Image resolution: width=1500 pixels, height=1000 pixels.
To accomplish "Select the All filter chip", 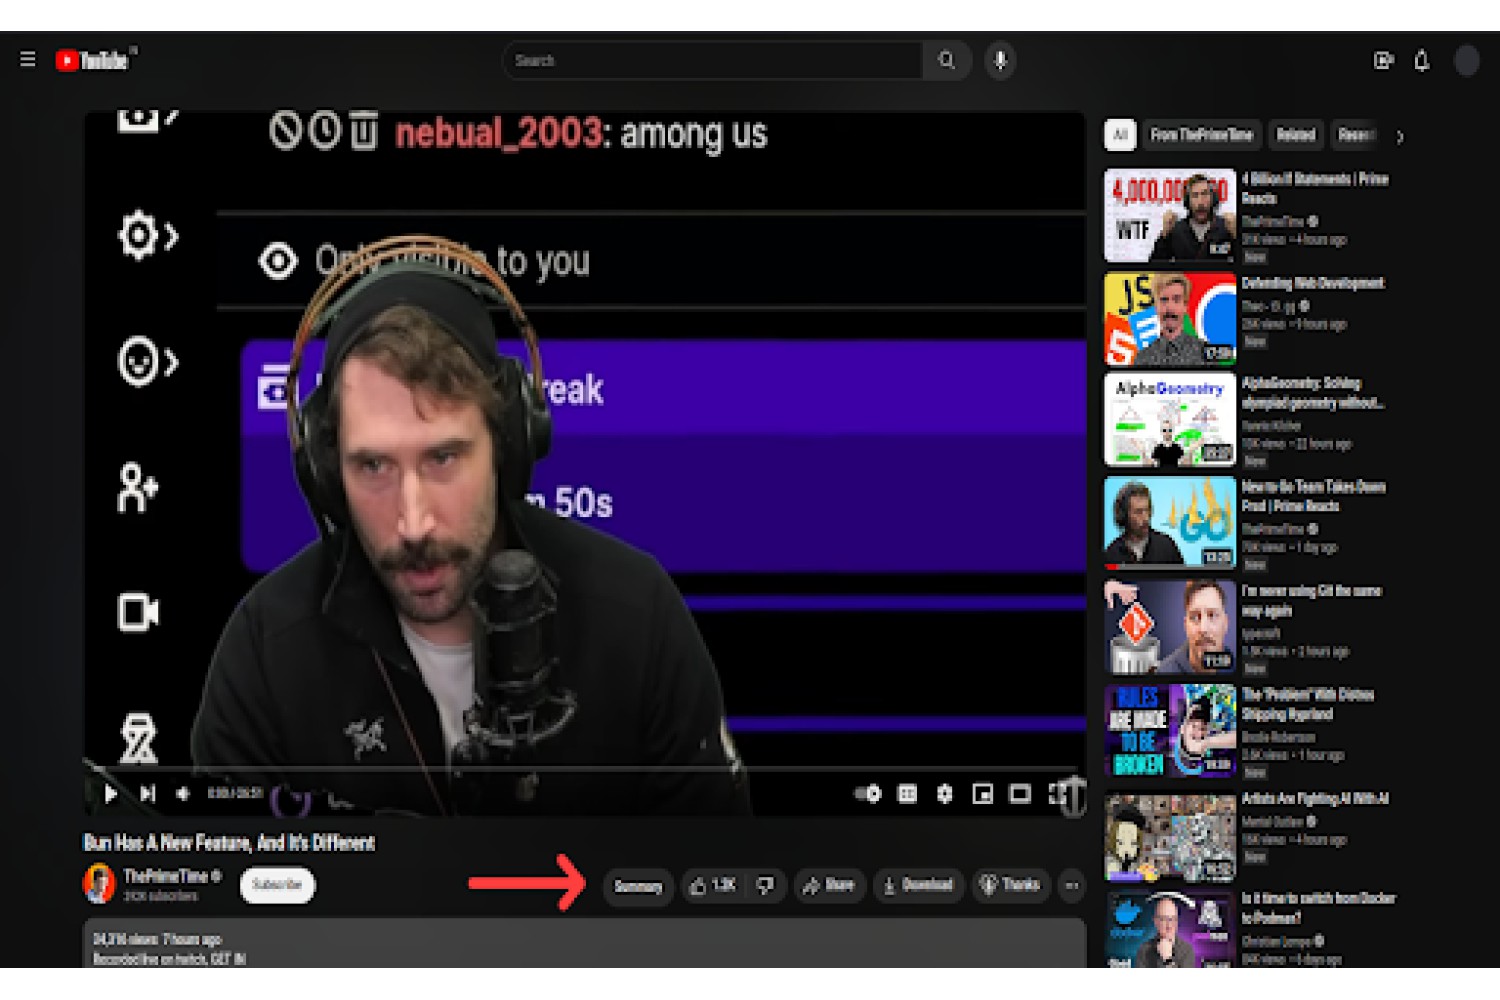I will tap(1120, 135).
